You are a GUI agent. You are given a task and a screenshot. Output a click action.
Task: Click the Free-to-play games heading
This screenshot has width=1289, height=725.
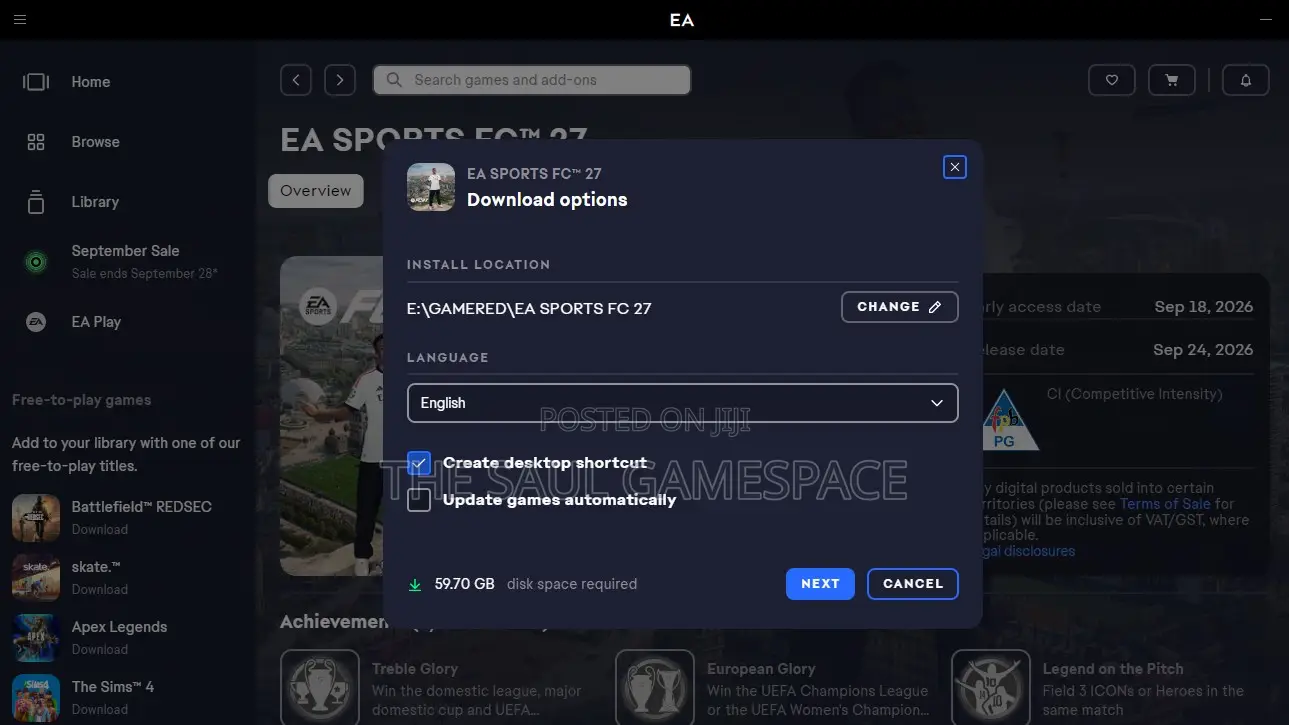click(x=82, y=400)
